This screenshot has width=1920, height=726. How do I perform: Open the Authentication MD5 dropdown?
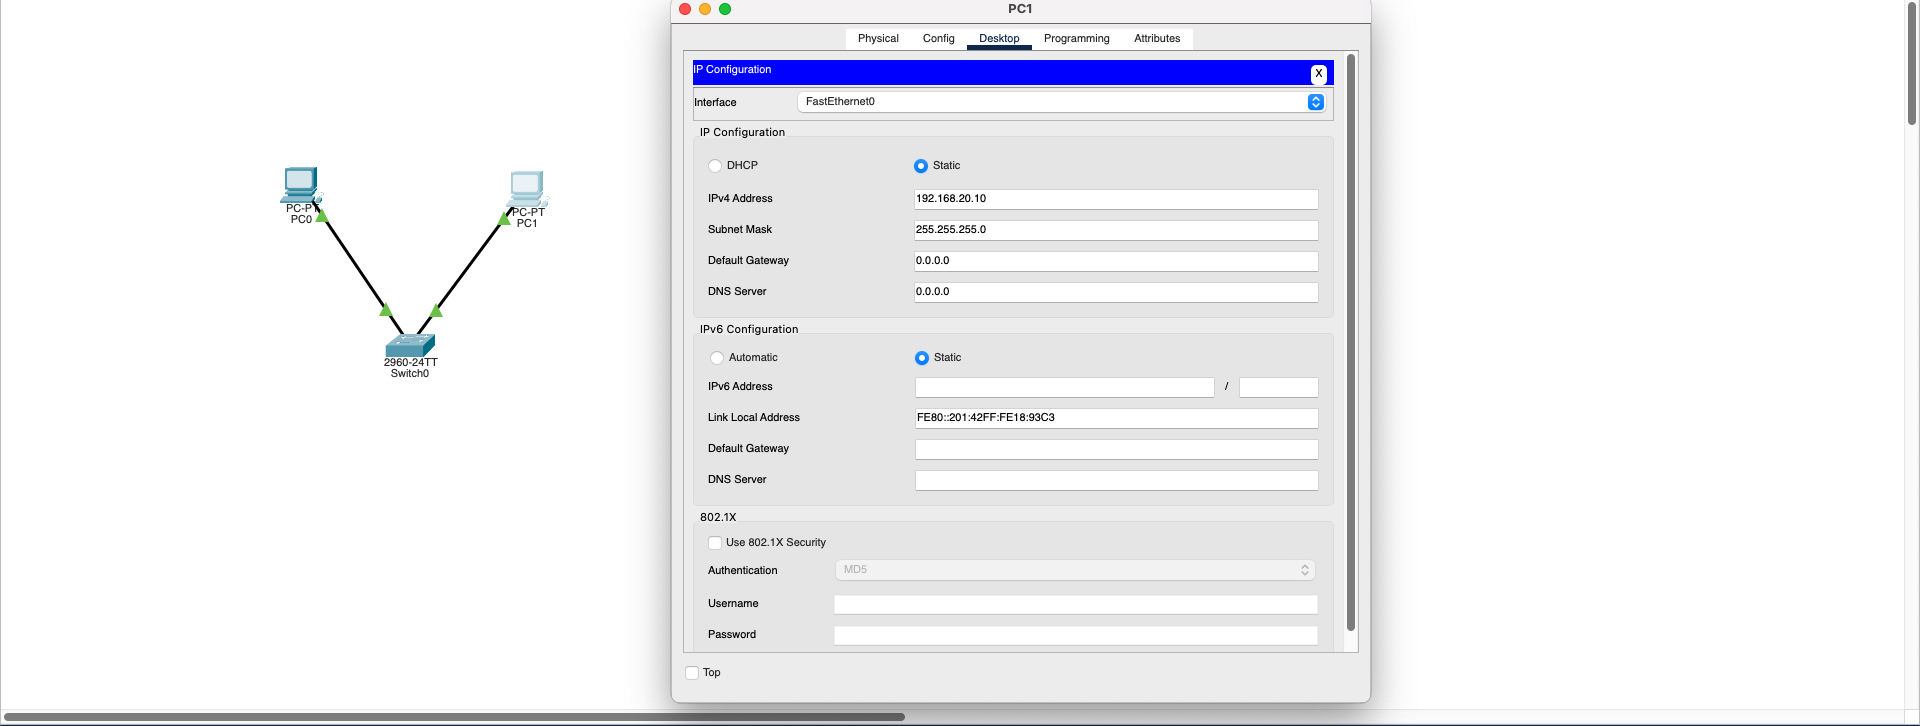(1075, 570)
